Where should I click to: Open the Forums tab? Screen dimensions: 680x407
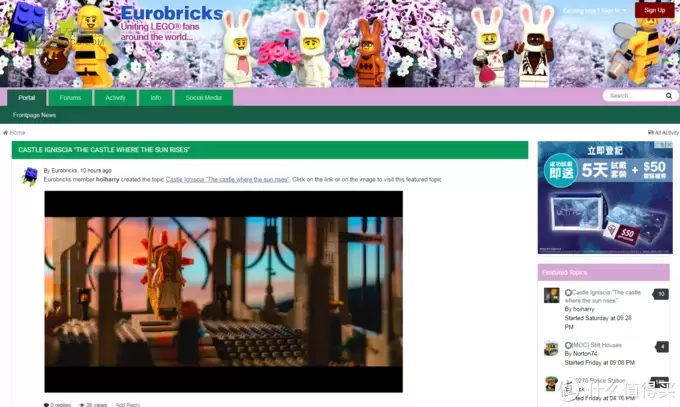(x=70, y=98)
